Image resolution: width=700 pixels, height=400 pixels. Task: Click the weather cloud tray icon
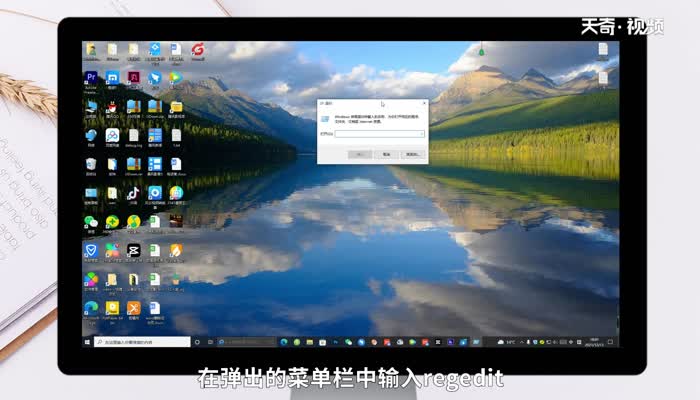(500, 342)
